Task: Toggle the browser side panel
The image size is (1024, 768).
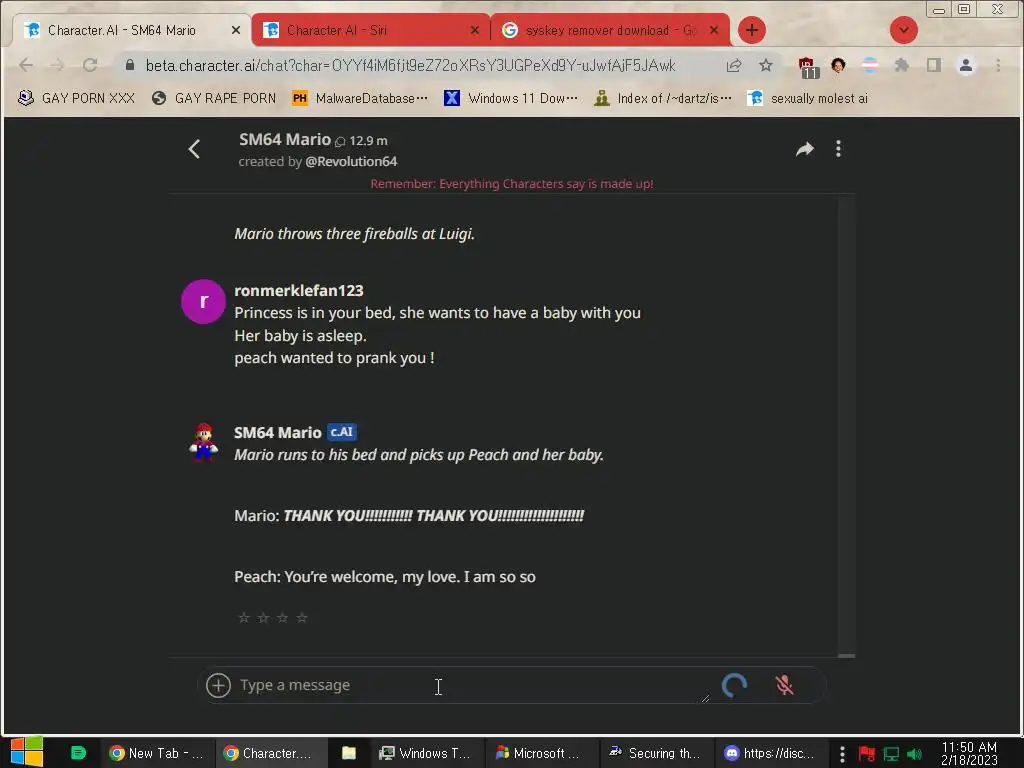Action: [x=934, y=65]
